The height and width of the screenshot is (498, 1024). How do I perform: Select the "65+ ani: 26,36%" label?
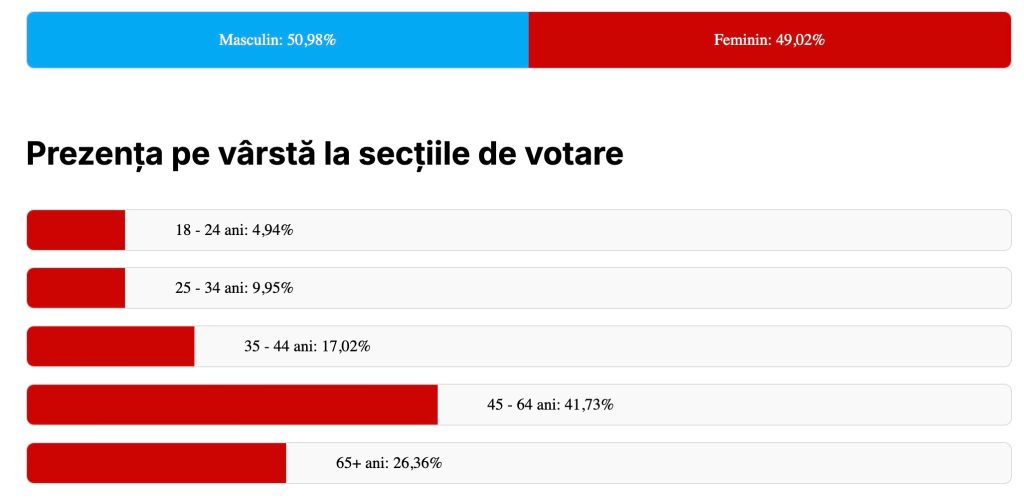(389, 463)
